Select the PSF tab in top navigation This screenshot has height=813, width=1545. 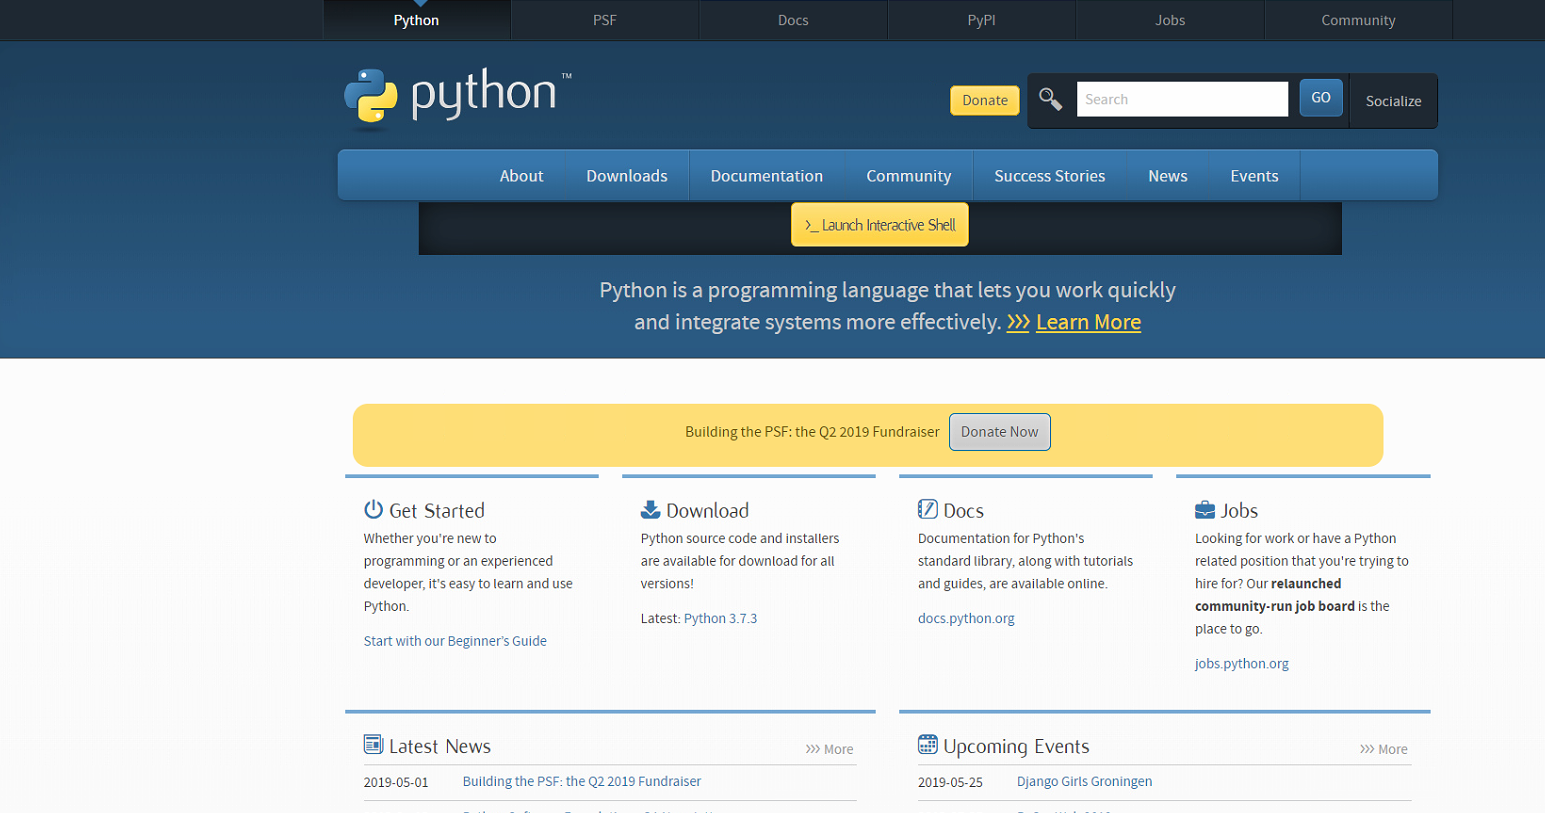pyautogui.click(x=605, y=19)
